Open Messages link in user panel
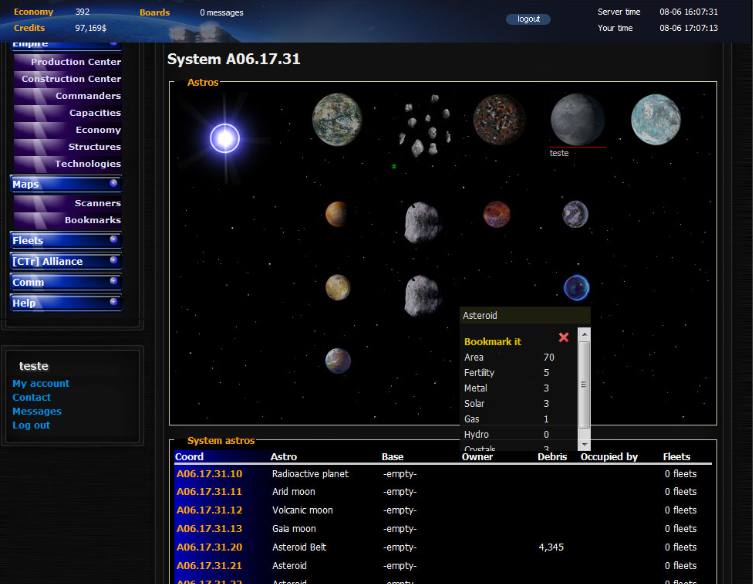This screenshot has height=584, width=753. point(37,411)
